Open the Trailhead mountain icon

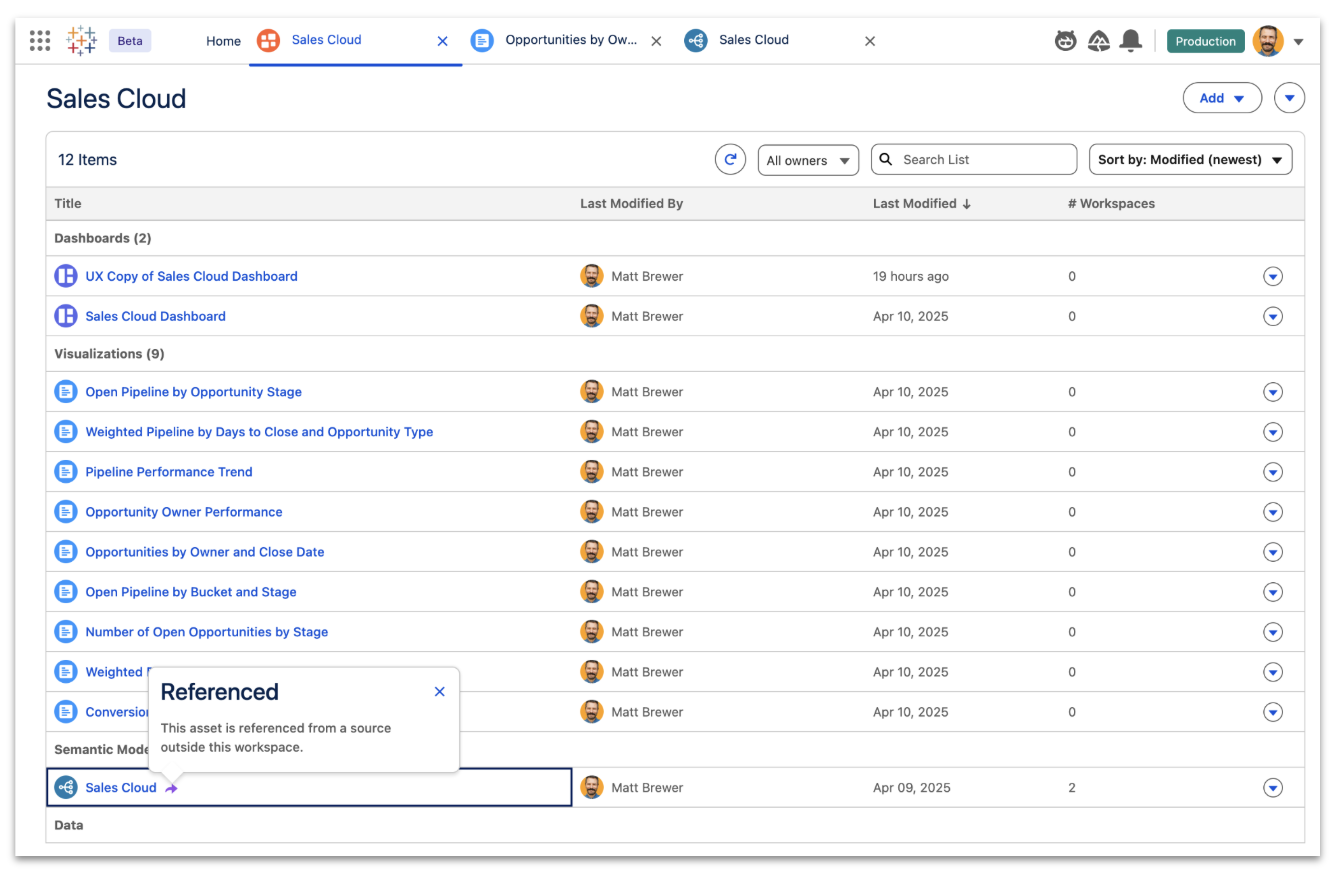coord(1099,41)
